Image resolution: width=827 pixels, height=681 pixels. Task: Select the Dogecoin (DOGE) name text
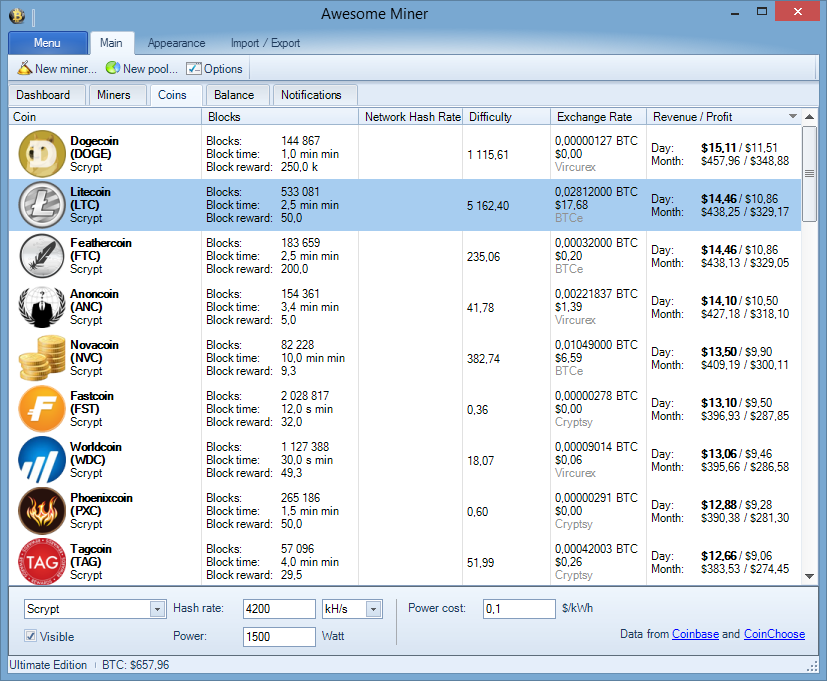94,147
